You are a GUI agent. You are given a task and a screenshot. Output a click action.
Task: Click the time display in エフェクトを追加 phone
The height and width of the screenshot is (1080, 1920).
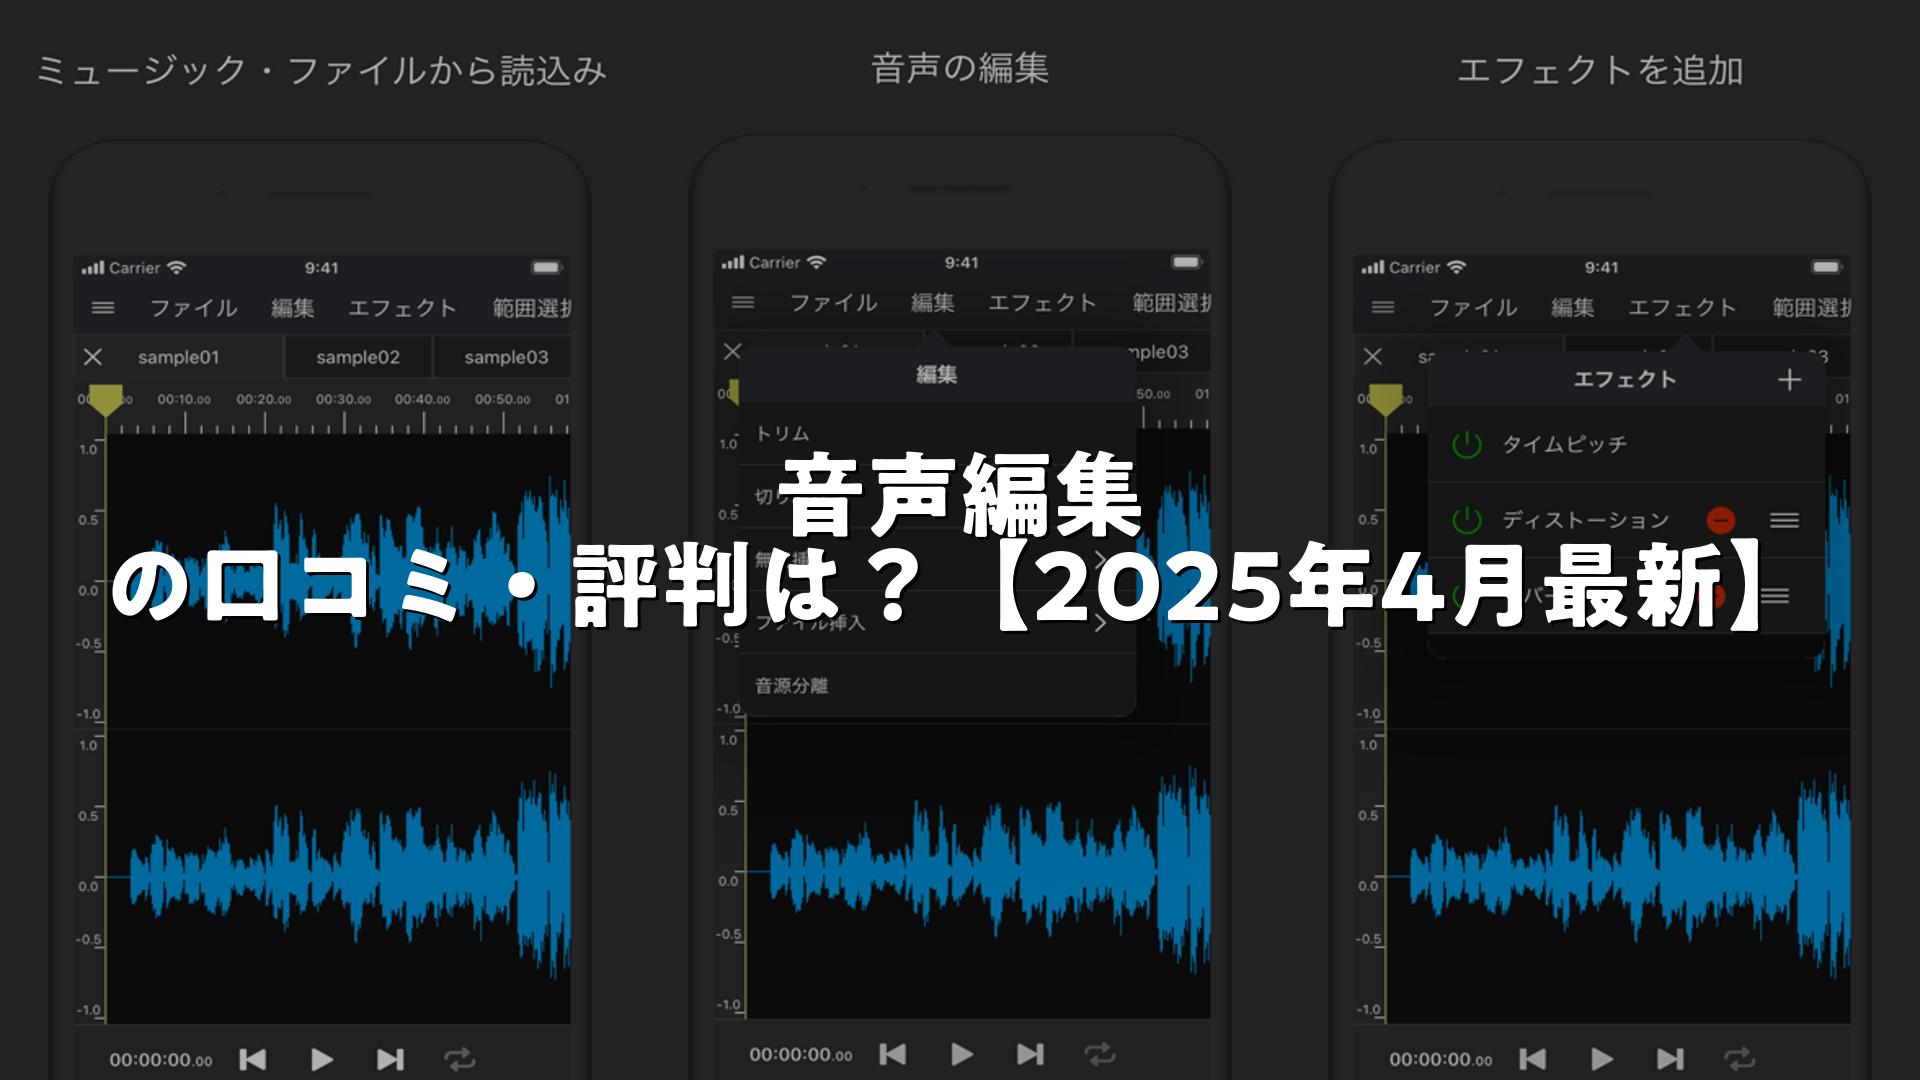(1441, 1060)
